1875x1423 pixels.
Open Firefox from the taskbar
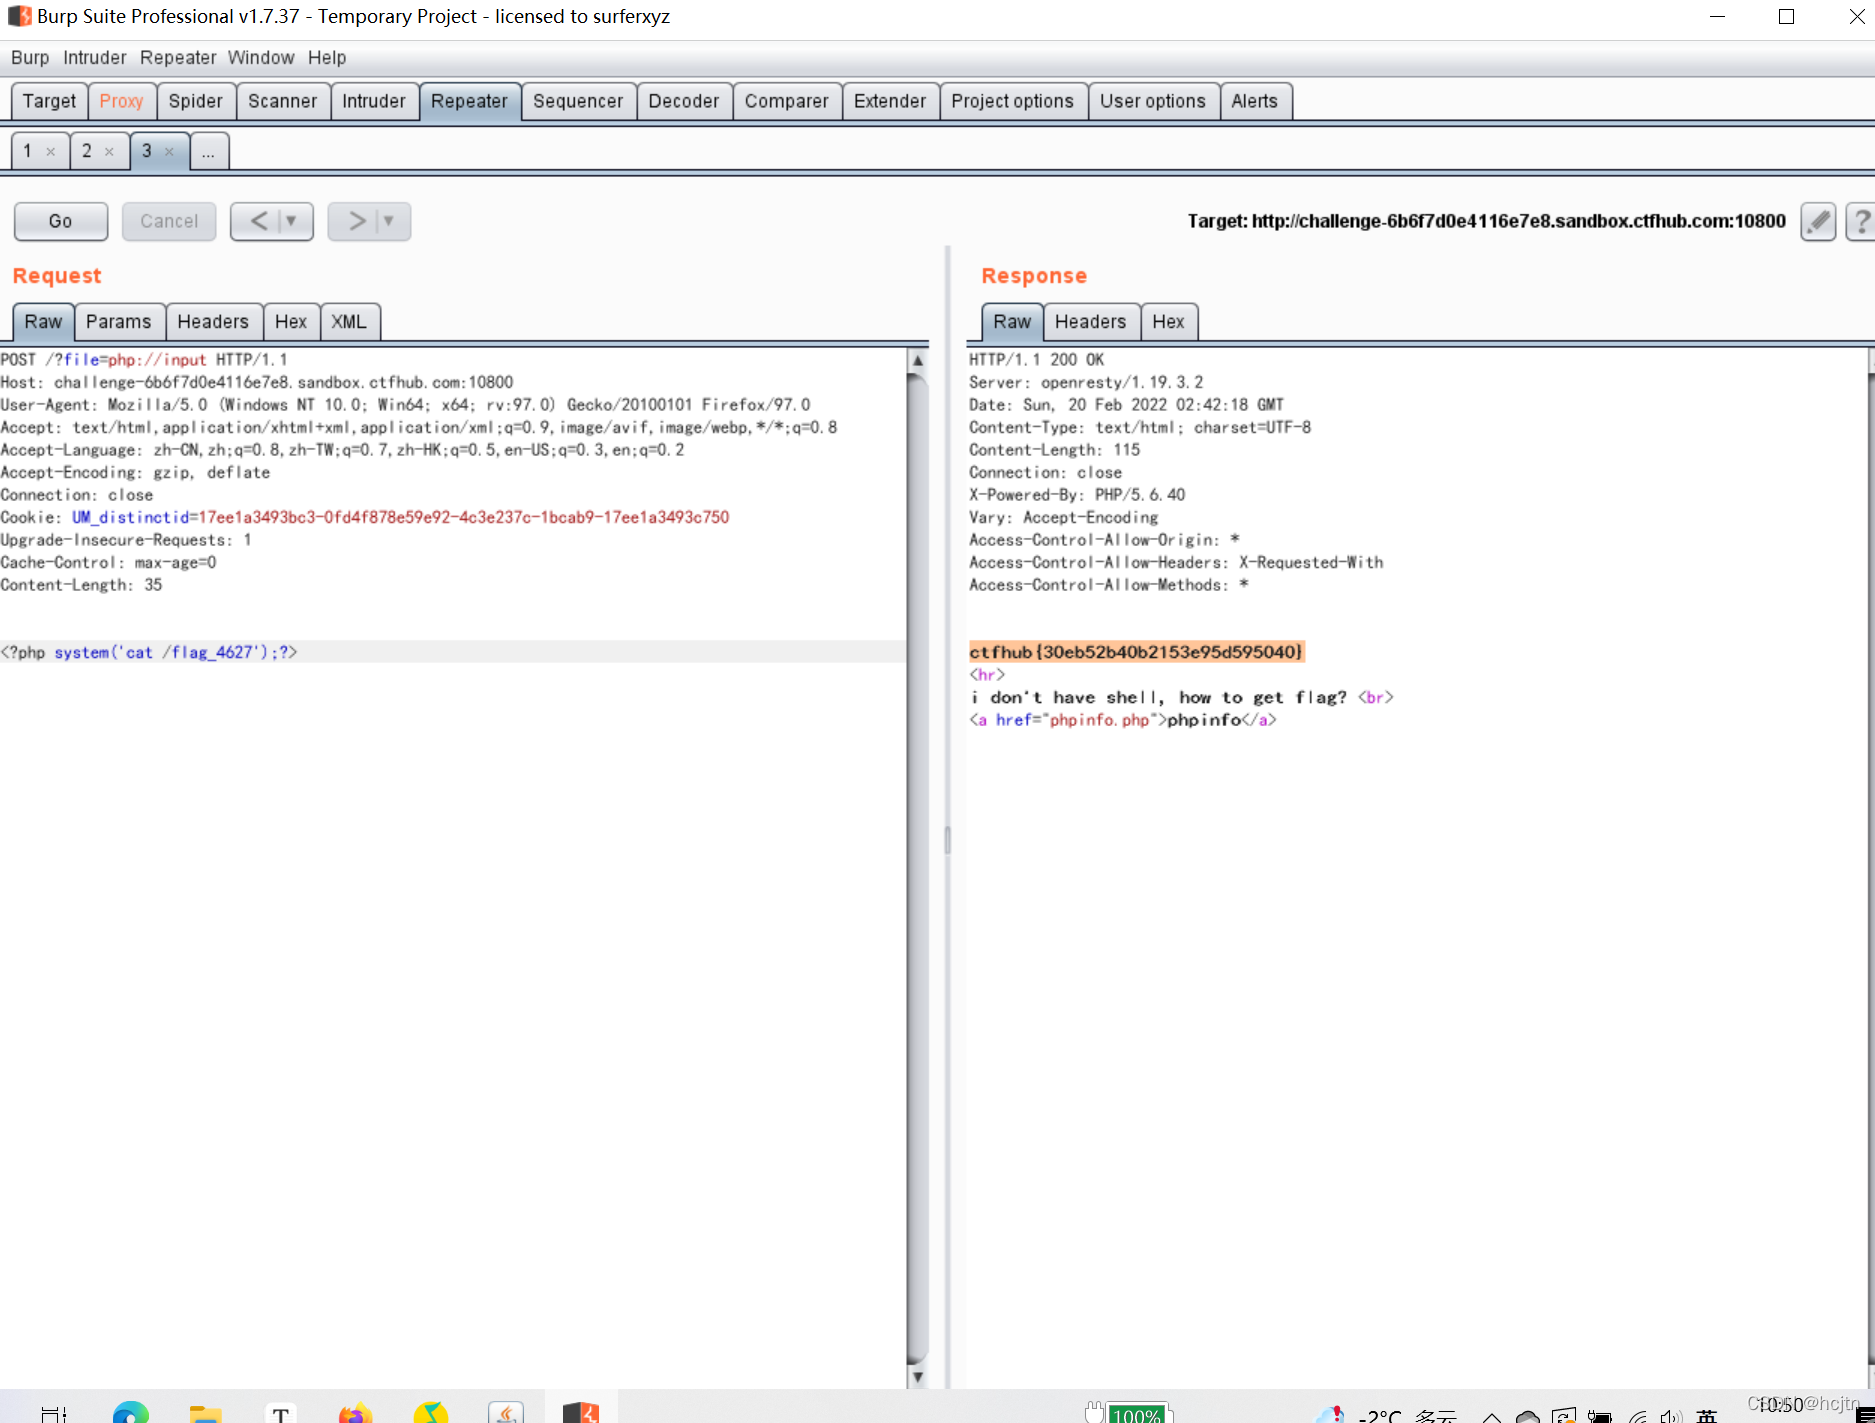355,1411
